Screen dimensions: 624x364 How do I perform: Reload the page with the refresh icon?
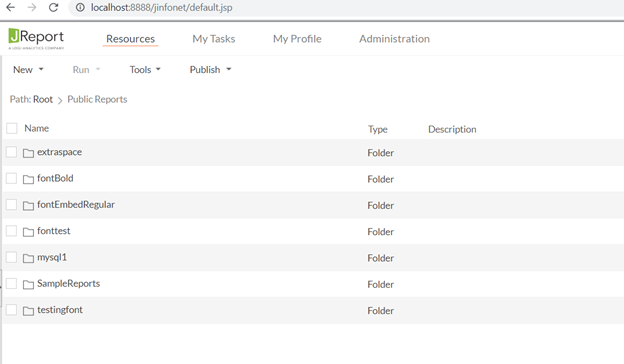click(x=53, y=7)
